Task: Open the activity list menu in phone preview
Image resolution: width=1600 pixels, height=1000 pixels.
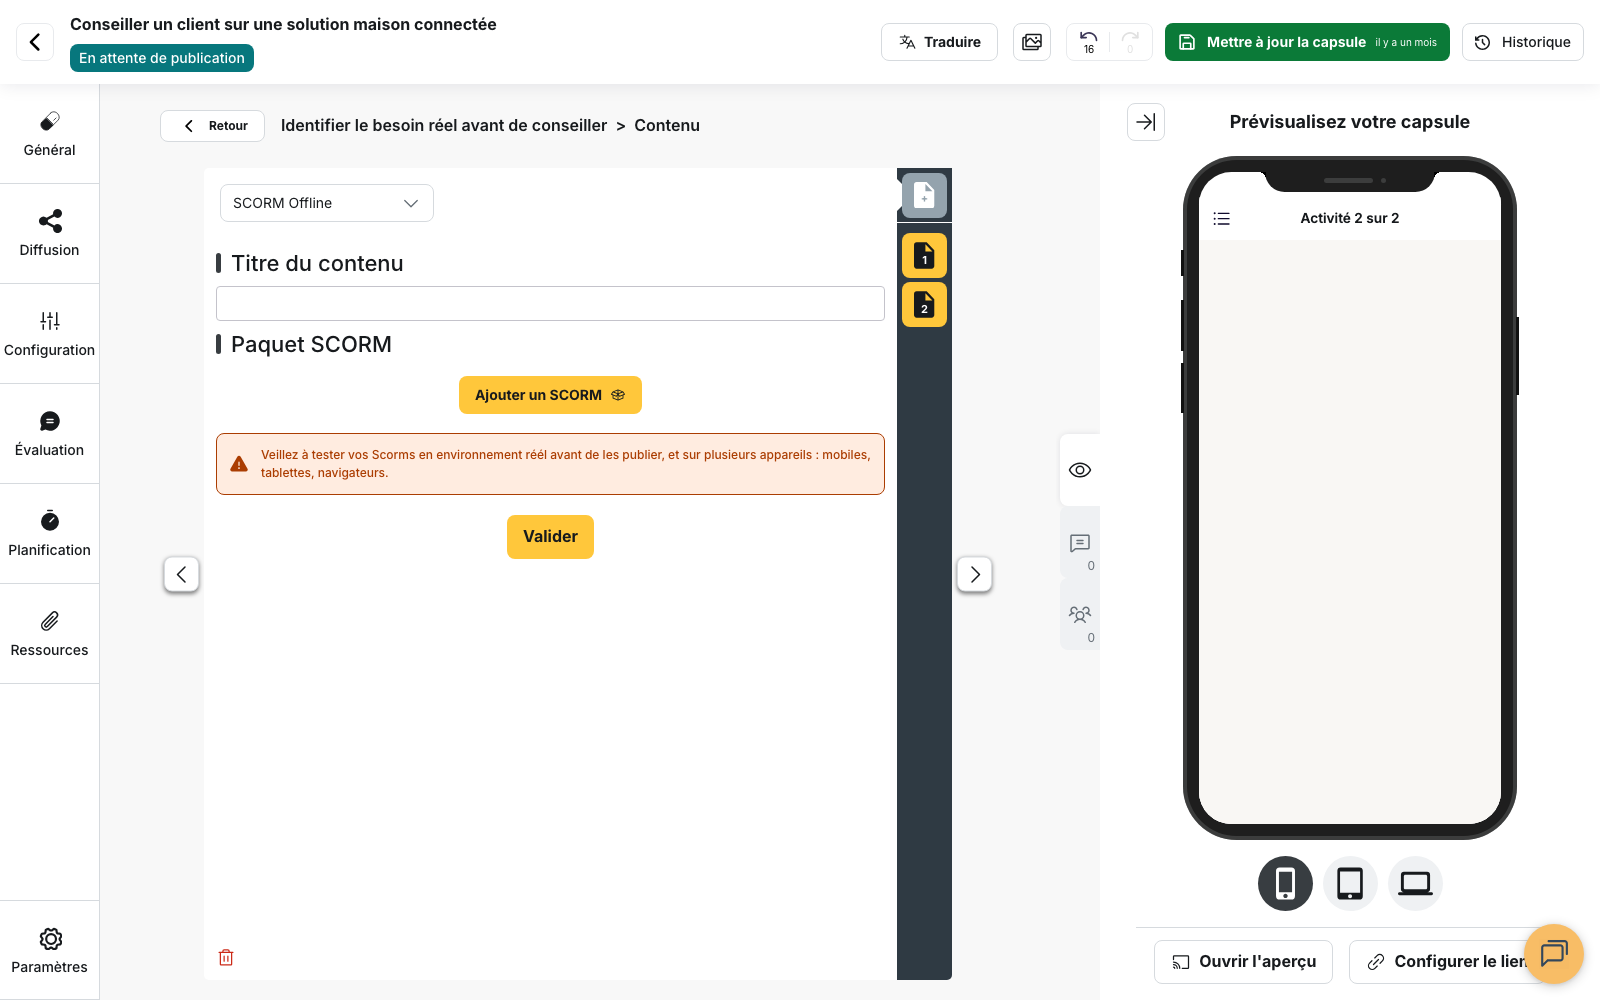Action: (1222, 219)
